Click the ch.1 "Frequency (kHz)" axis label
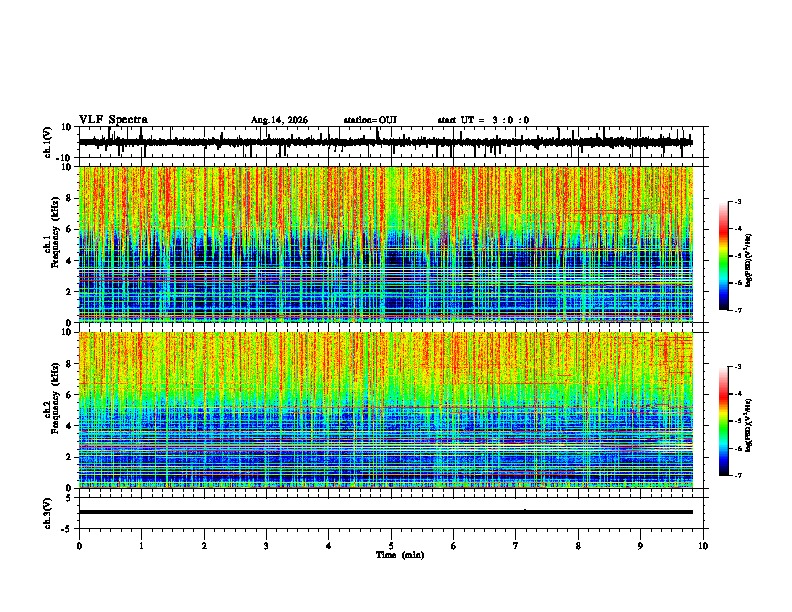 [x=55, y=233]
